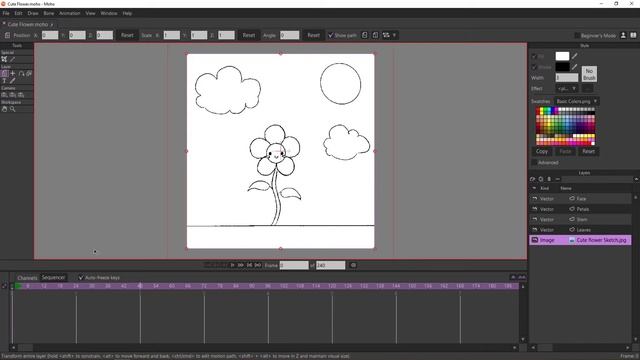Reset the layer Scale values

(249, 35)
